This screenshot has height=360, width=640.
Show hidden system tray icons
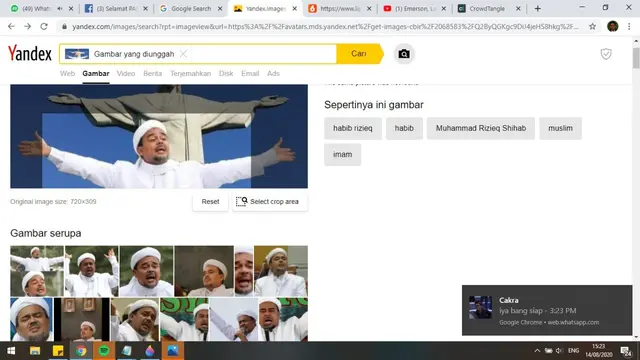point(537,351)
